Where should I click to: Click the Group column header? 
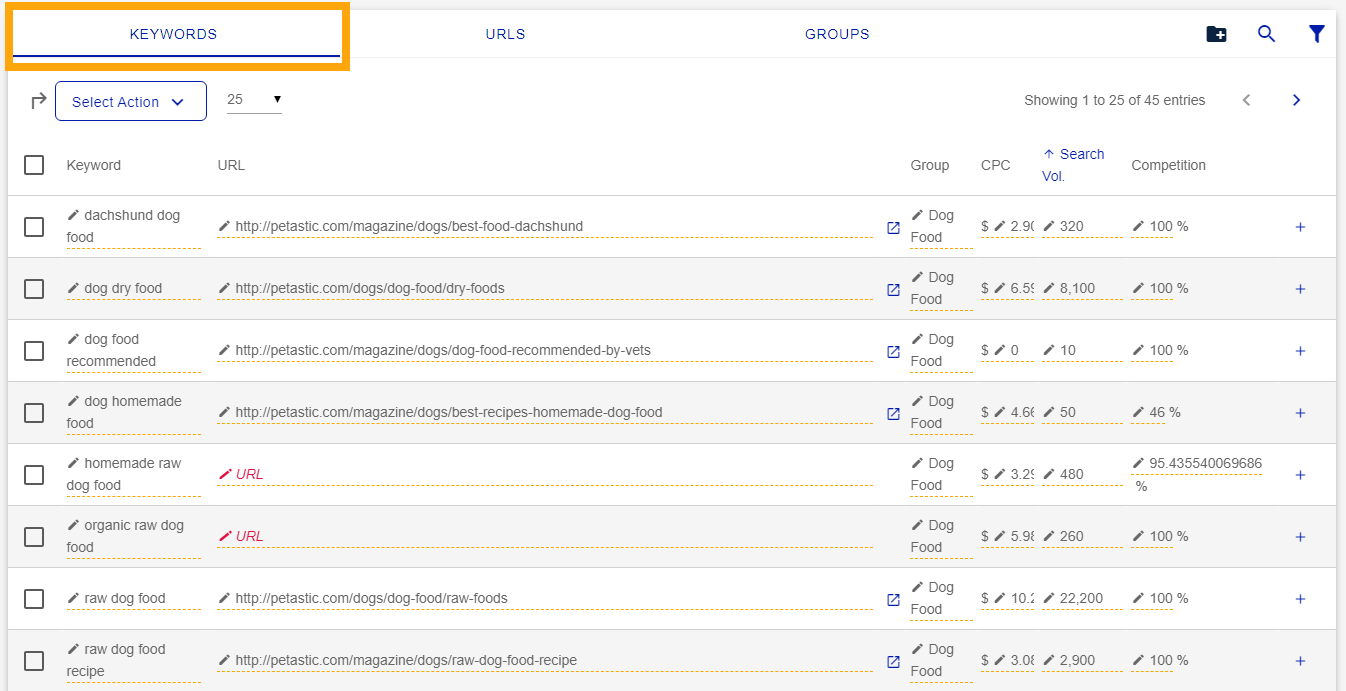(930, 165)
